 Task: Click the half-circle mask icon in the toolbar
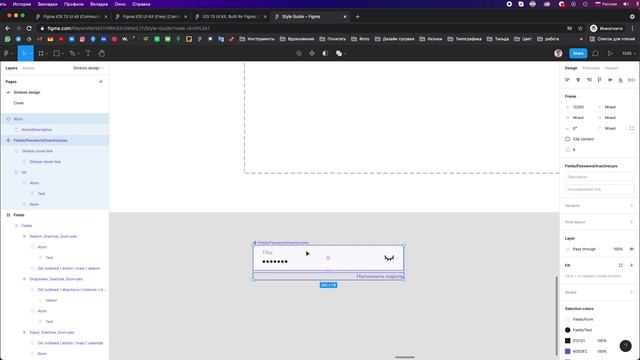point(325,53)
